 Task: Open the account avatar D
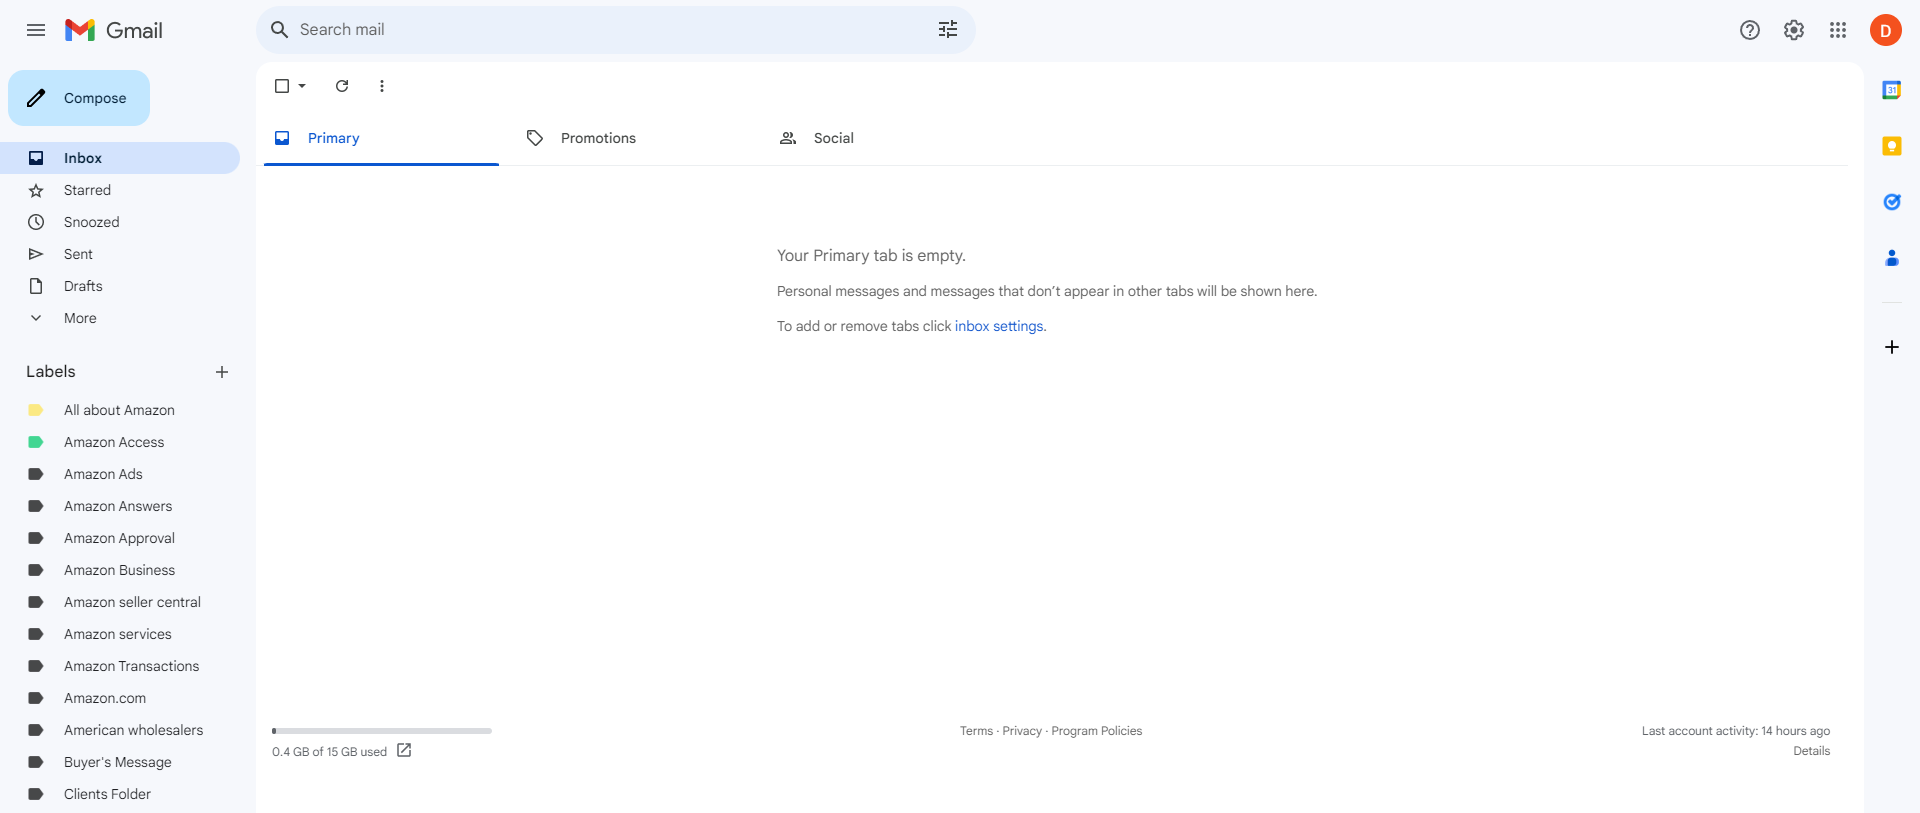1886,30
